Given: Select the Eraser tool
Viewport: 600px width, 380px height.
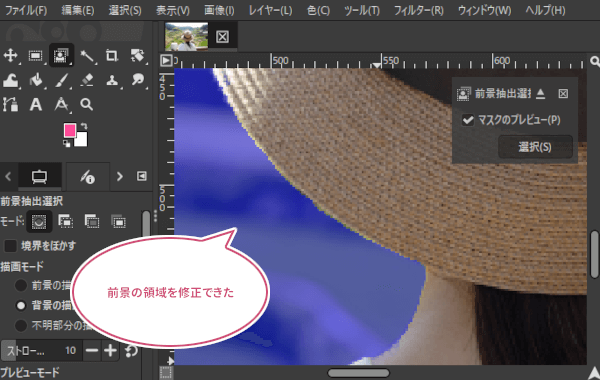Looking at the screenshot, I should coord(87,80).
